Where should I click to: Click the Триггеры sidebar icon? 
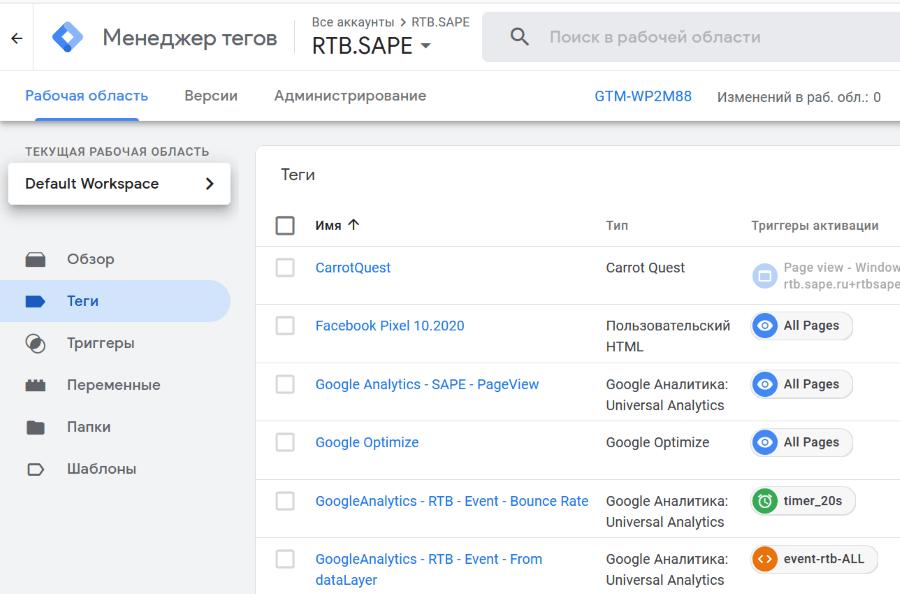pyautogui.click(x=36, y=344)
